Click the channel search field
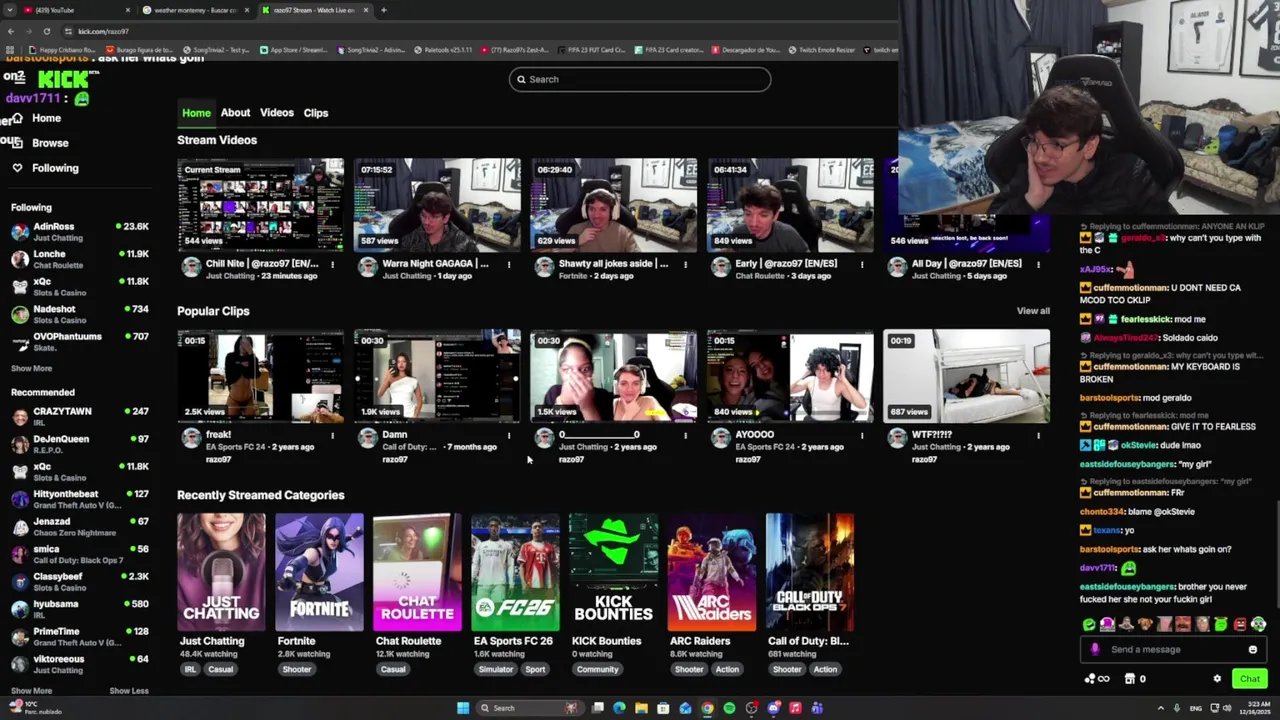 [x=640, y=79]
